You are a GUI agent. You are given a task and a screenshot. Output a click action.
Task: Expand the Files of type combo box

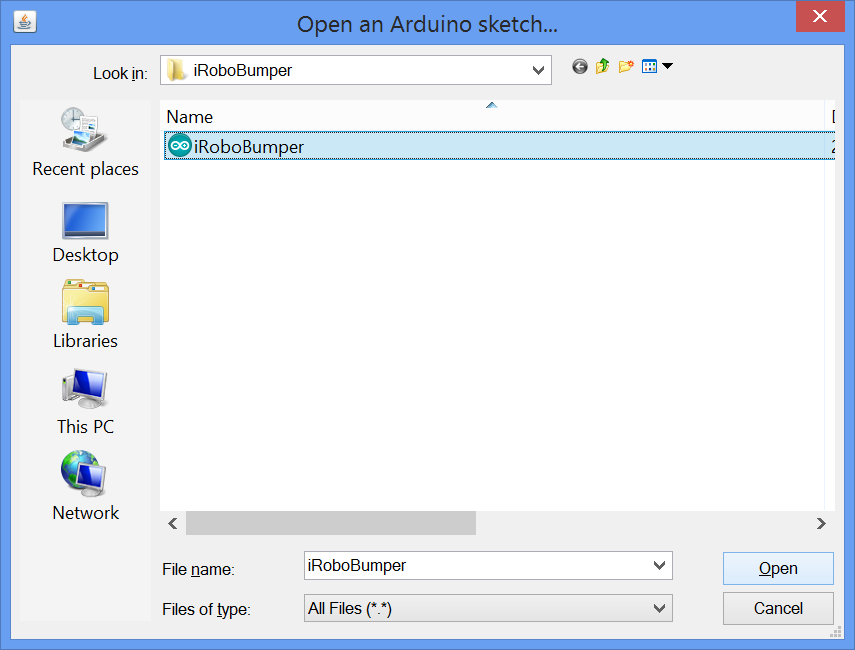[x=659, y=608]
